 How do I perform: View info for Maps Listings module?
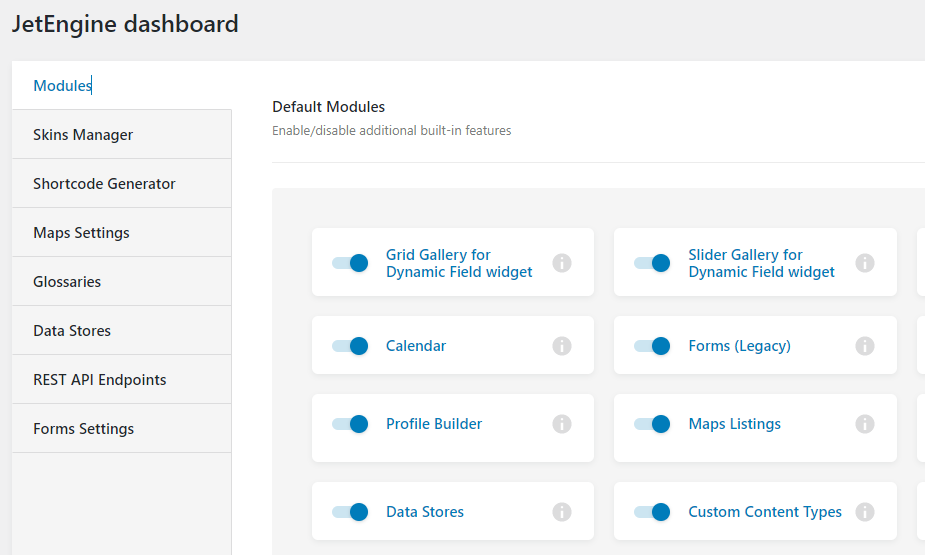(865, 423)
